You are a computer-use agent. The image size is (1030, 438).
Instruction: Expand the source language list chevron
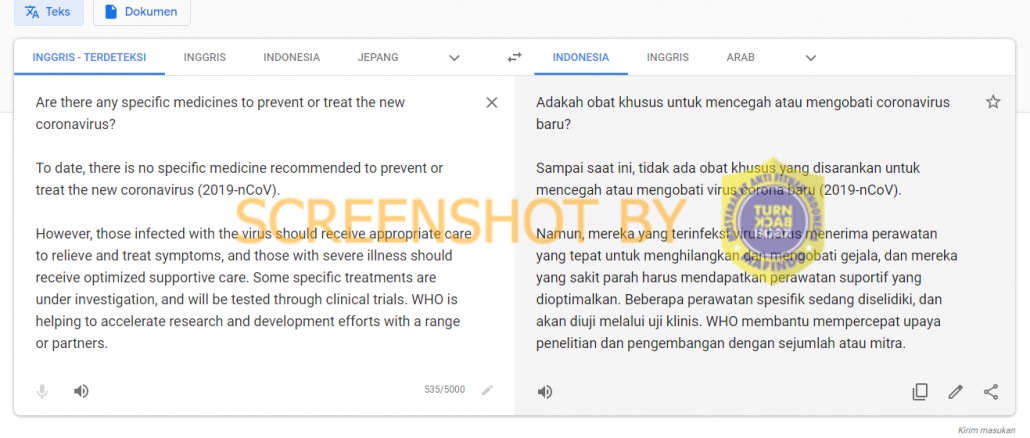tap(454, 58)
